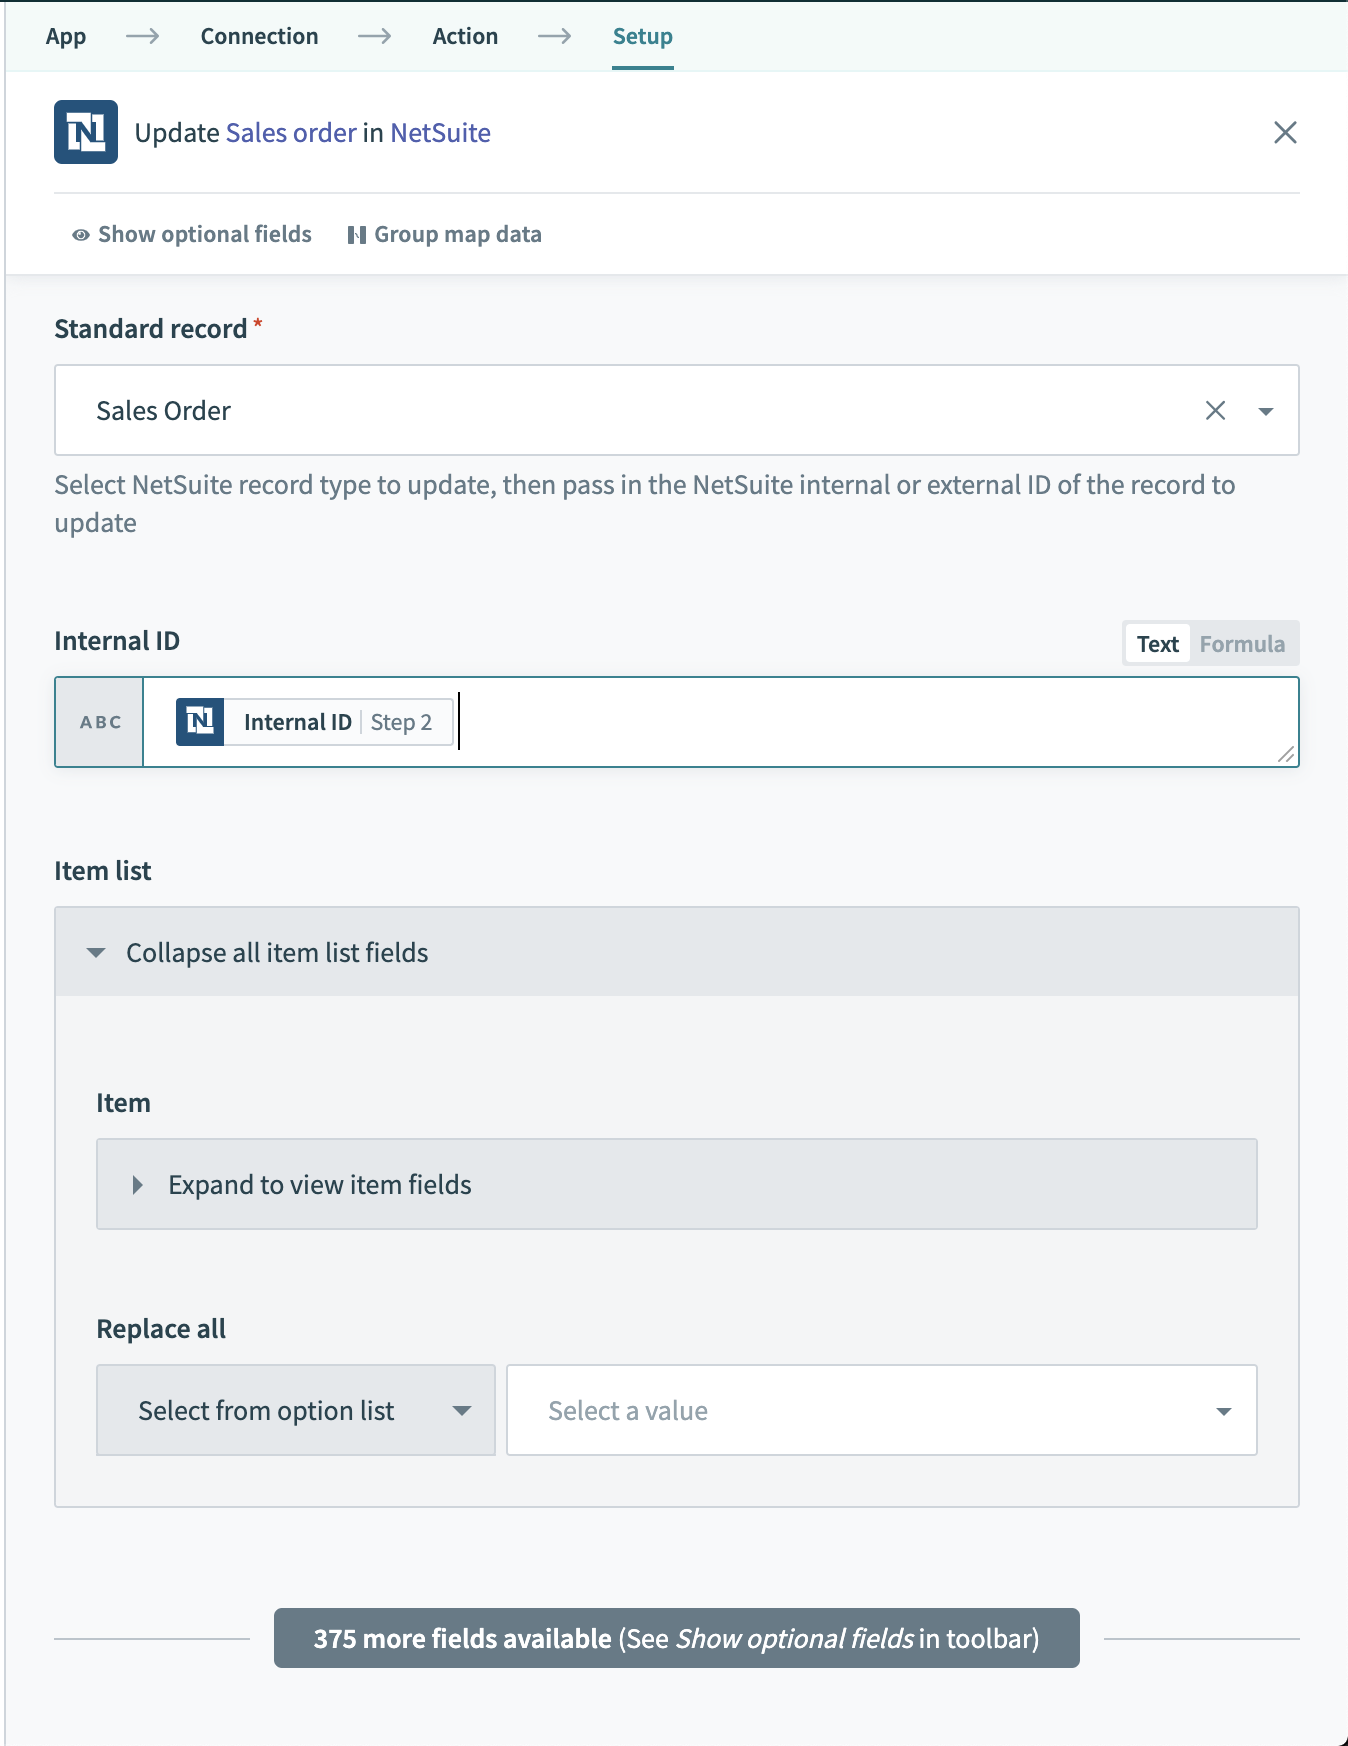The height and width of the screenshot is (1746, 1348).
Task: Open the Select a value dropdown
Action: (x=881, y=1410)
